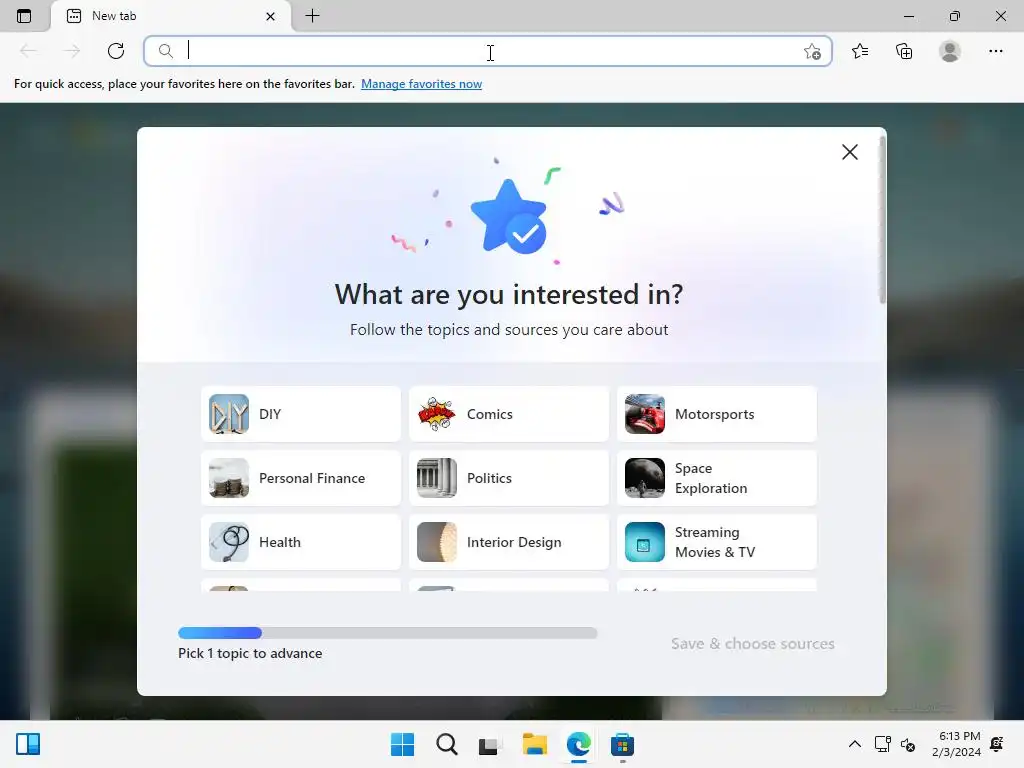Screen dimensions: 1024x768
Task: Close the New tab tab
Action: coord(270,16)
